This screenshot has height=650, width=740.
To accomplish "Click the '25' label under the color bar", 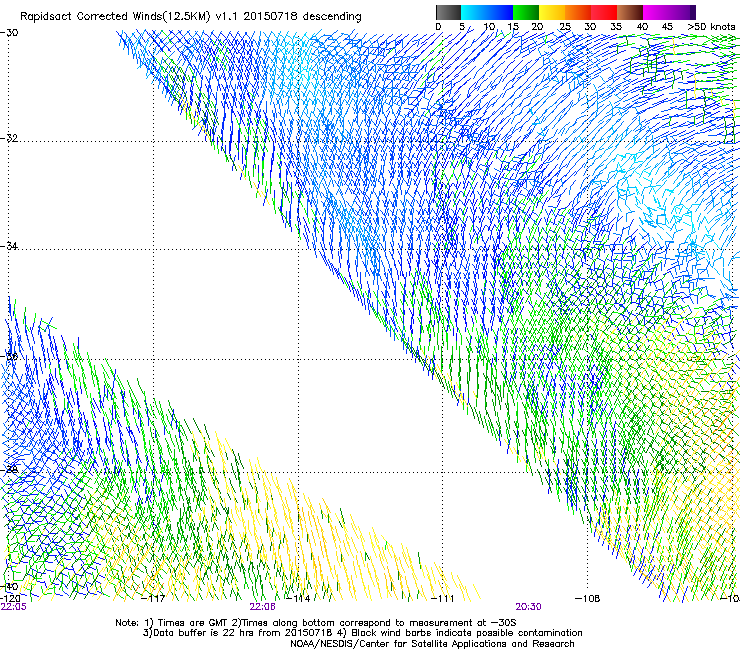I will coord(565,26).
